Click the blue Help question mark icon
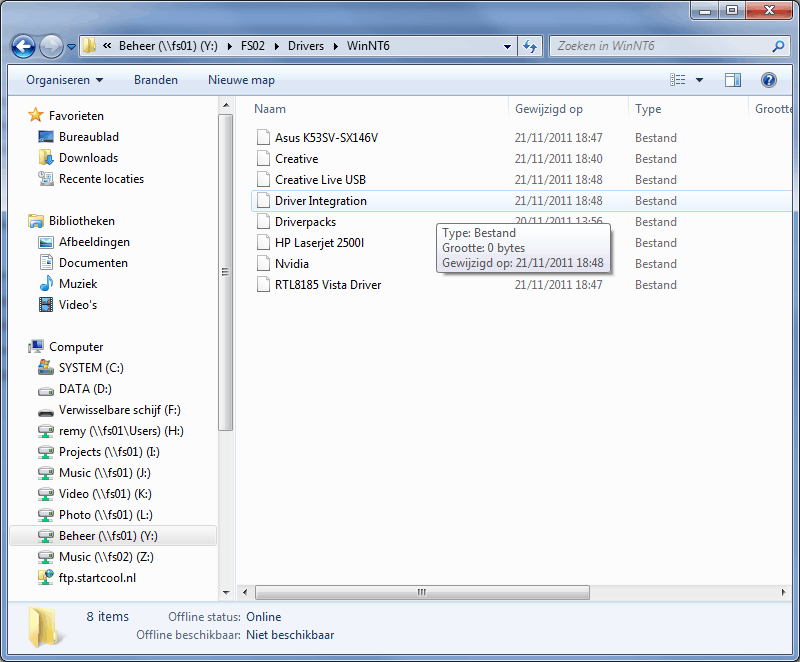Screen dimensions: 800x662 pyautogui.click(x=768, y=80)
